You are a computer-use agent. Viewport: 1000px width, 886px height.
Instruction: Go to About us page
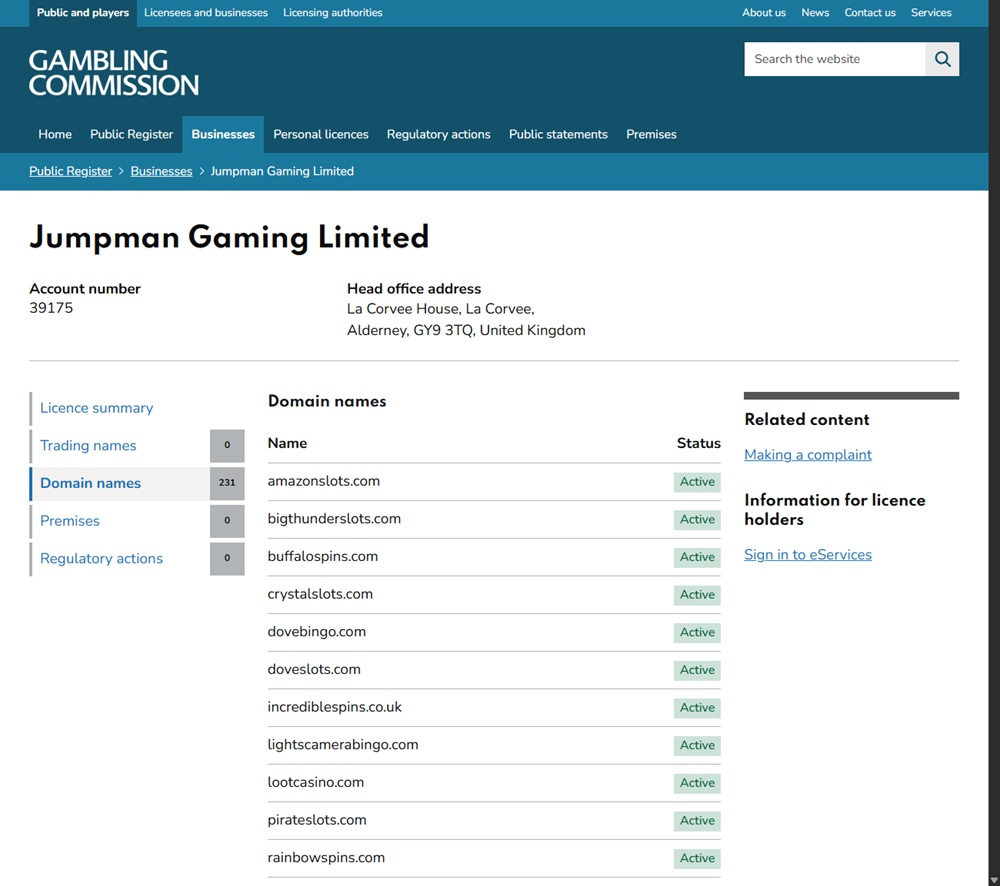(x=763, y=13)
